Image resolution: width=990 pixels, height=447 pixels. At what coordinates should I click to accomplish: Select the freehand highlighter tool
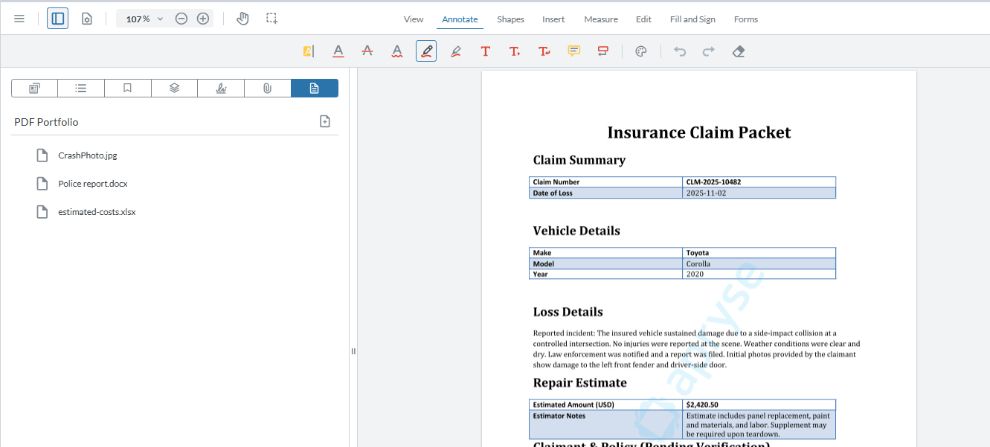tap(456, 51)
